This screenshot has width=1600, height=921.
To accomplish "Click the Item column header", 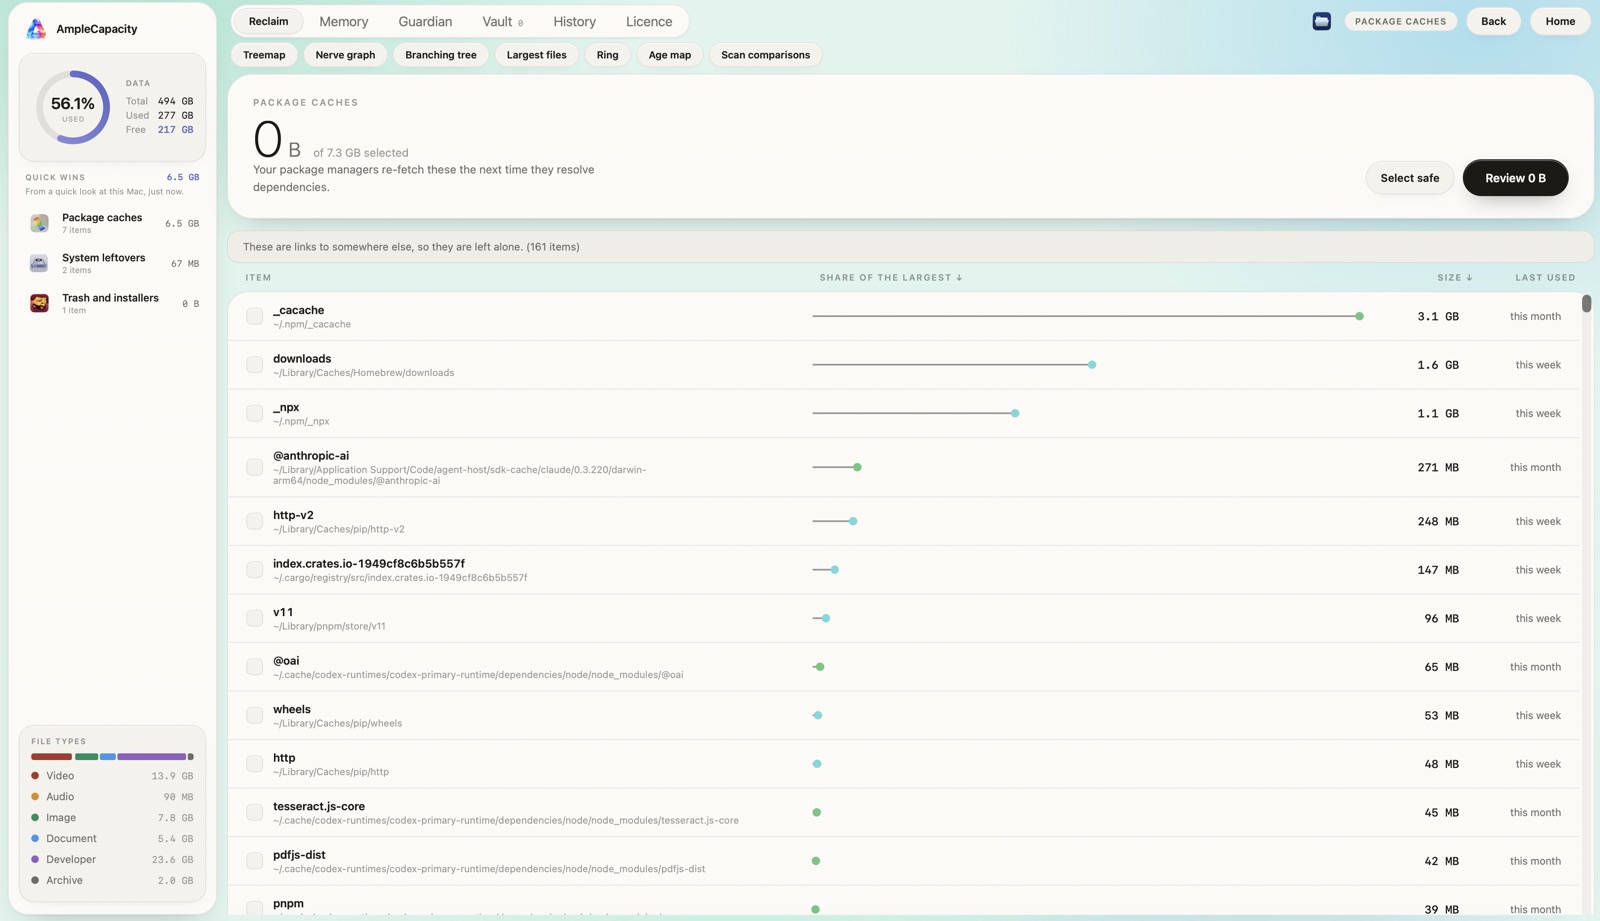I will 258,278.
